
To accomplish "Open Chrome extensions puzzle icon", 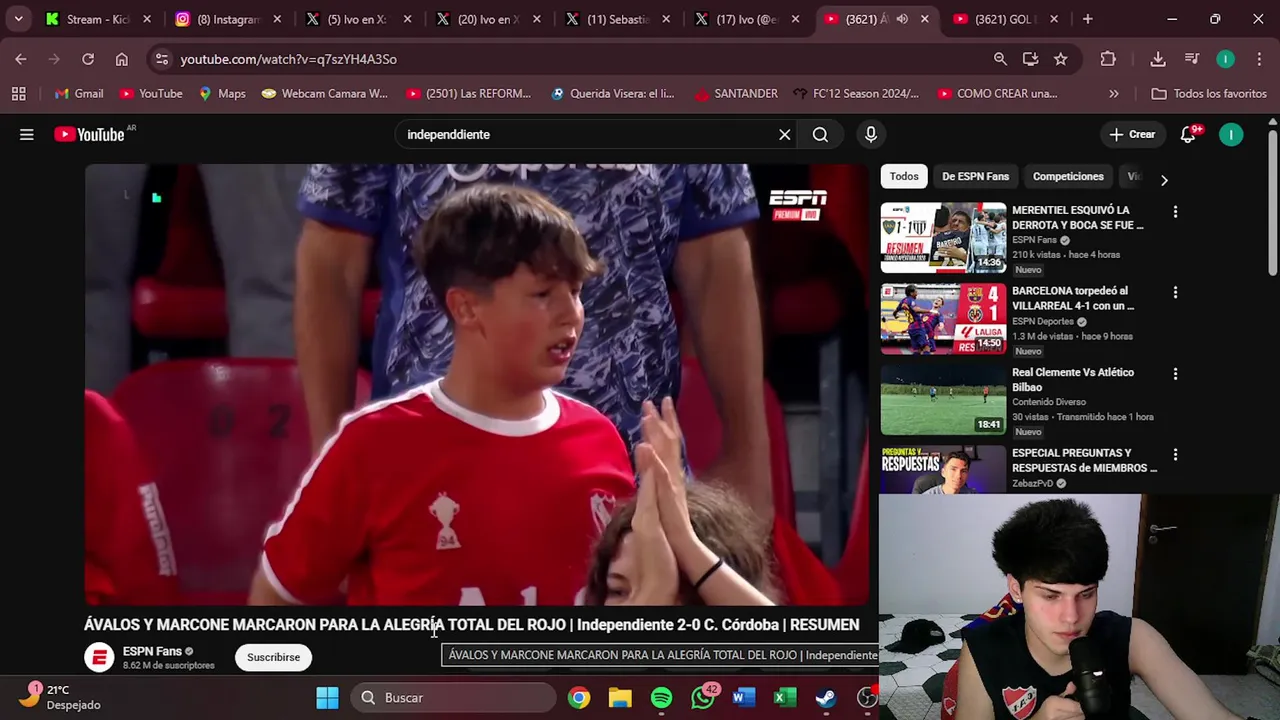I will (1108, 59).
